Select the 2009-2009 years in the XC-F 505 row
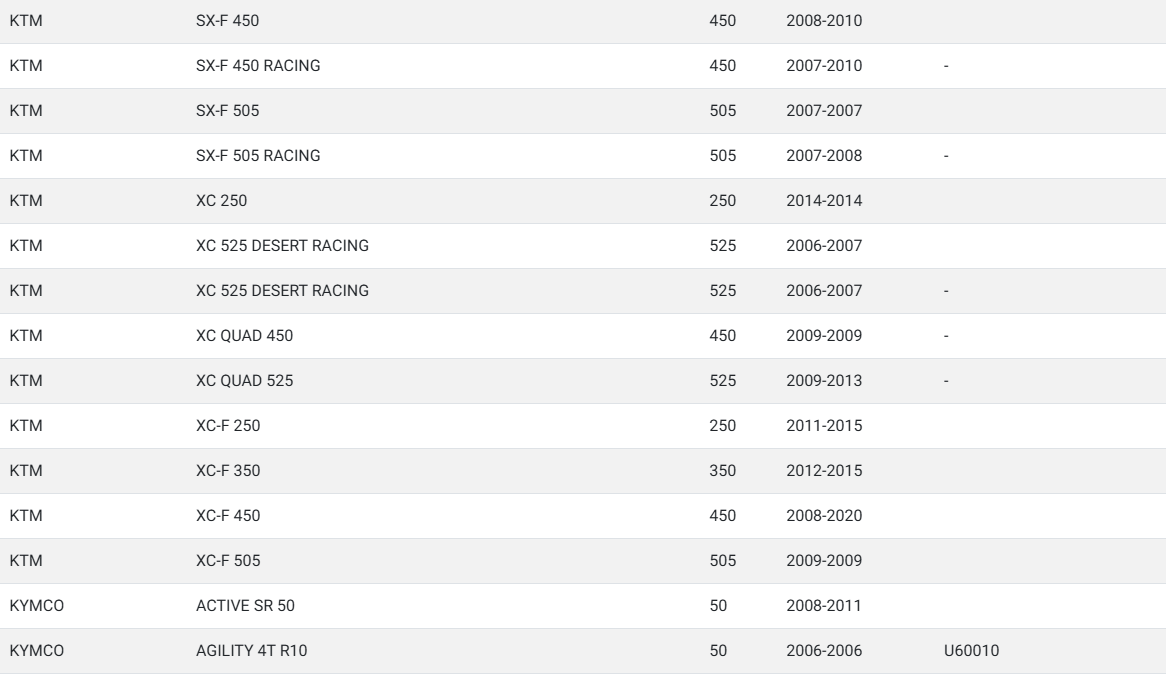Screen dimensions: 1166x675 (x=824, y=561)
